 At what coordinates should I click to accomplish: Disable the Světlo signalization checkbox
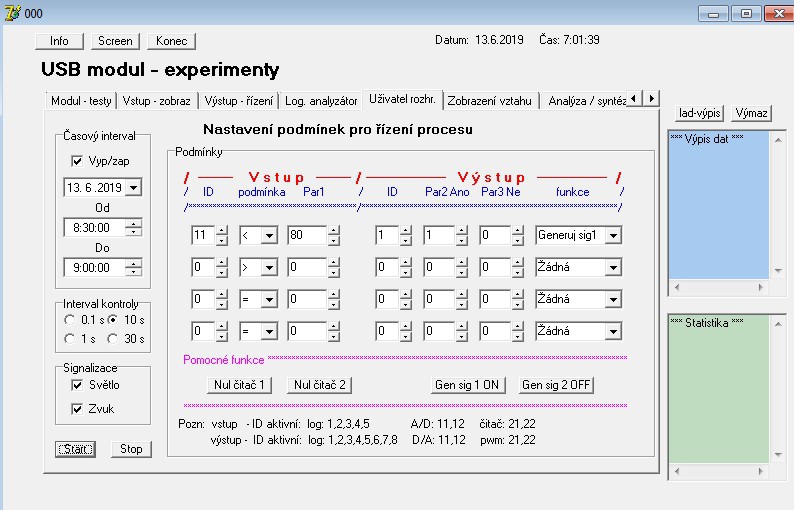click(78, 385)
